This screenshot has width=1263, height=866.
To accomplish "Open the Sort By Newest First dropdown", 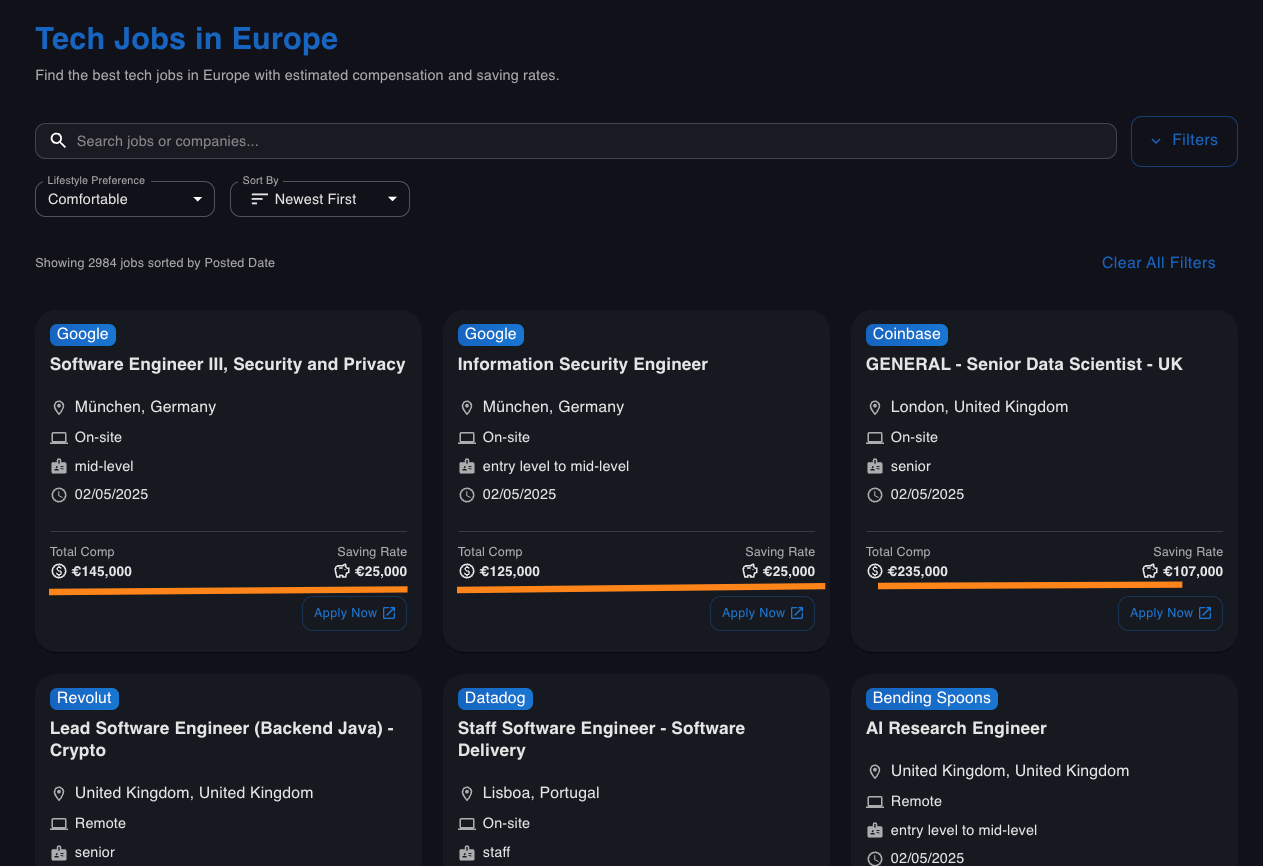I will (320, 199).
